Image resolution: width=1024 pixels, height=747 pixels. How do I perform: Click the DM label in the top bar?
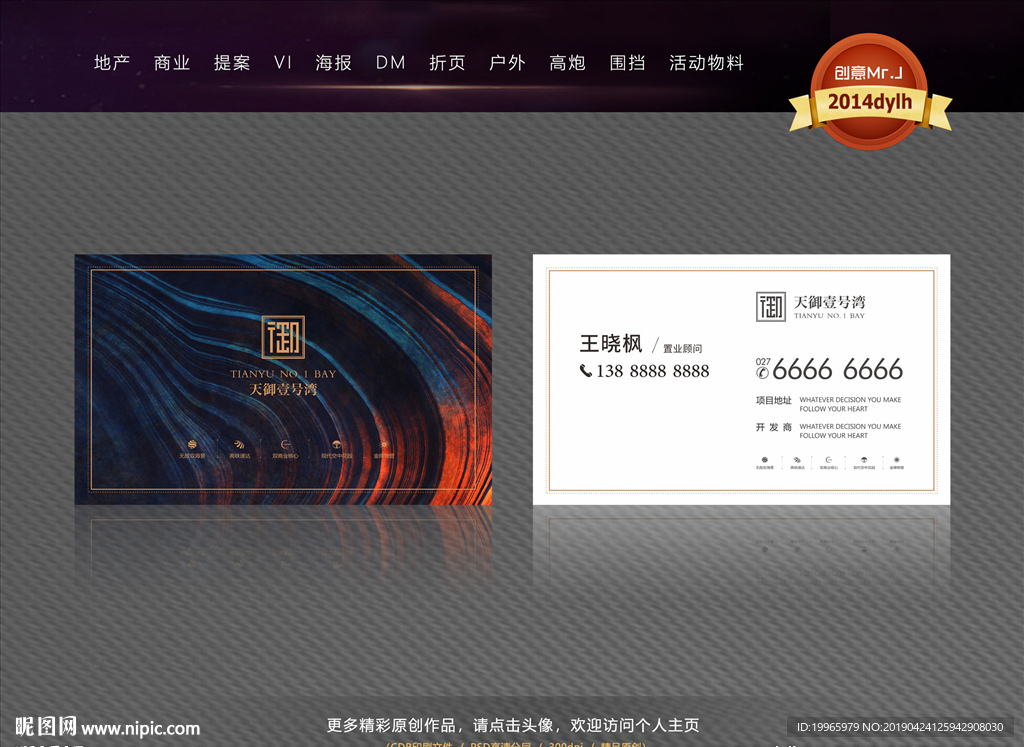pyautogui.click(x=391, y=63)
